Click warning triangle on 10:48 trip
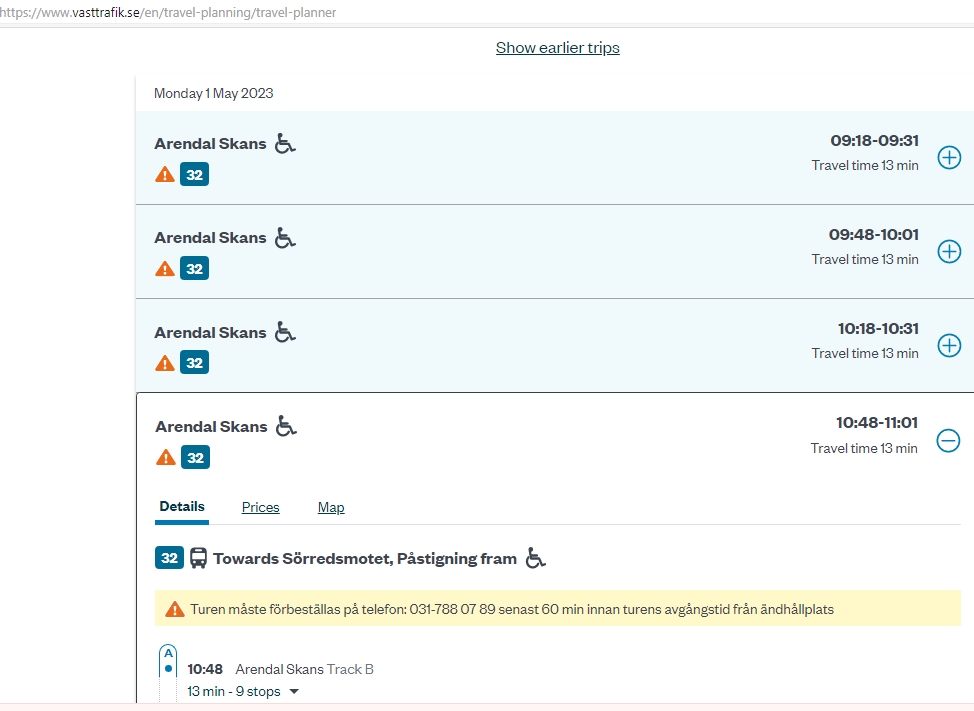 (166, 458)
